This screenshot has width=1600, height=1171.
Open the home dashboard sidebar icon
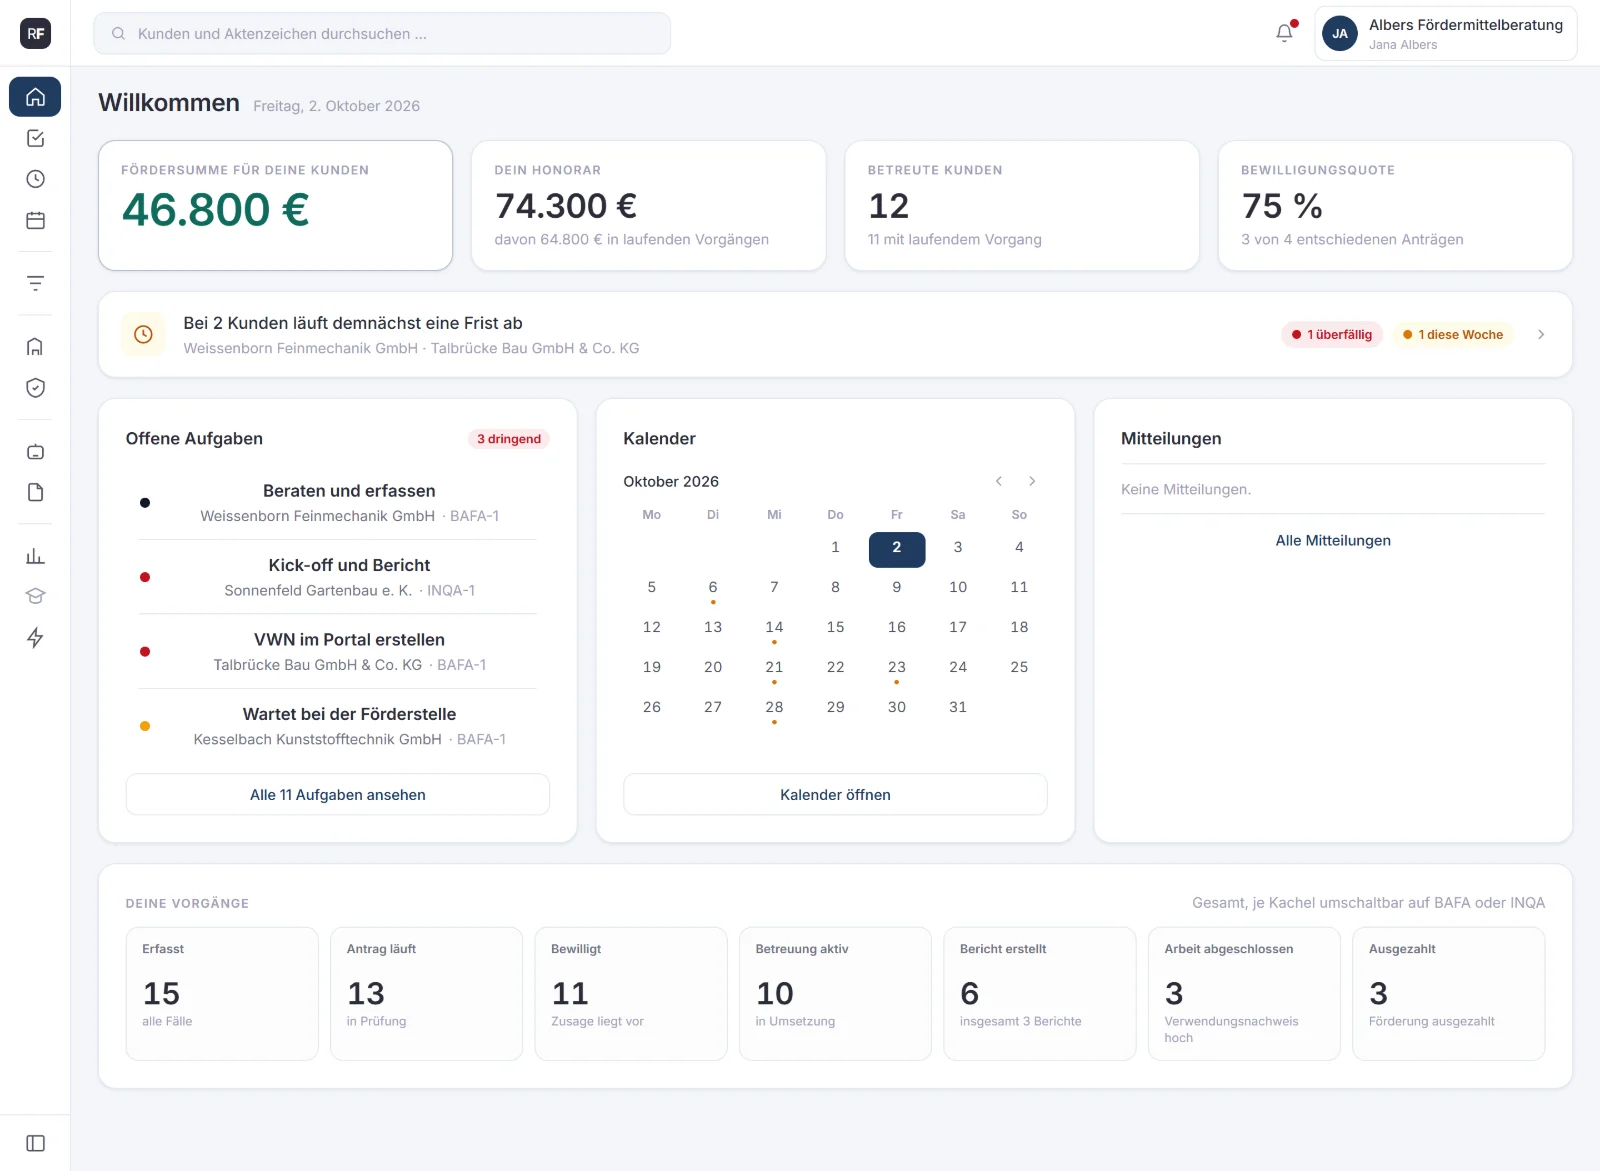tap(35, 97)
